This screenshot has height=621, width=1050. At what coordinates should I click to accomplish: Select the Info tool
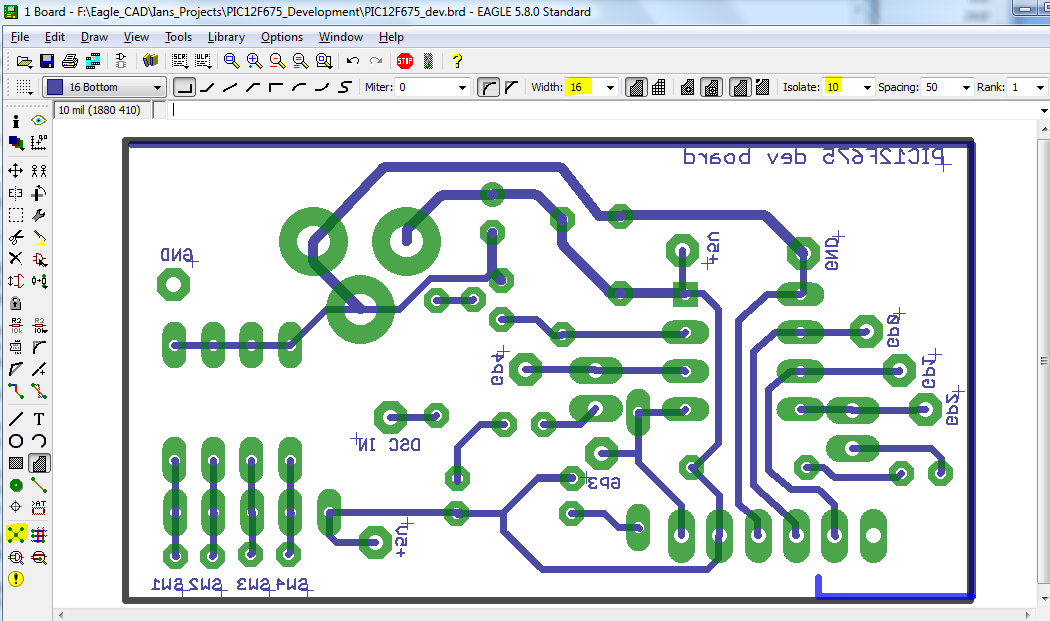click(16, 121)
